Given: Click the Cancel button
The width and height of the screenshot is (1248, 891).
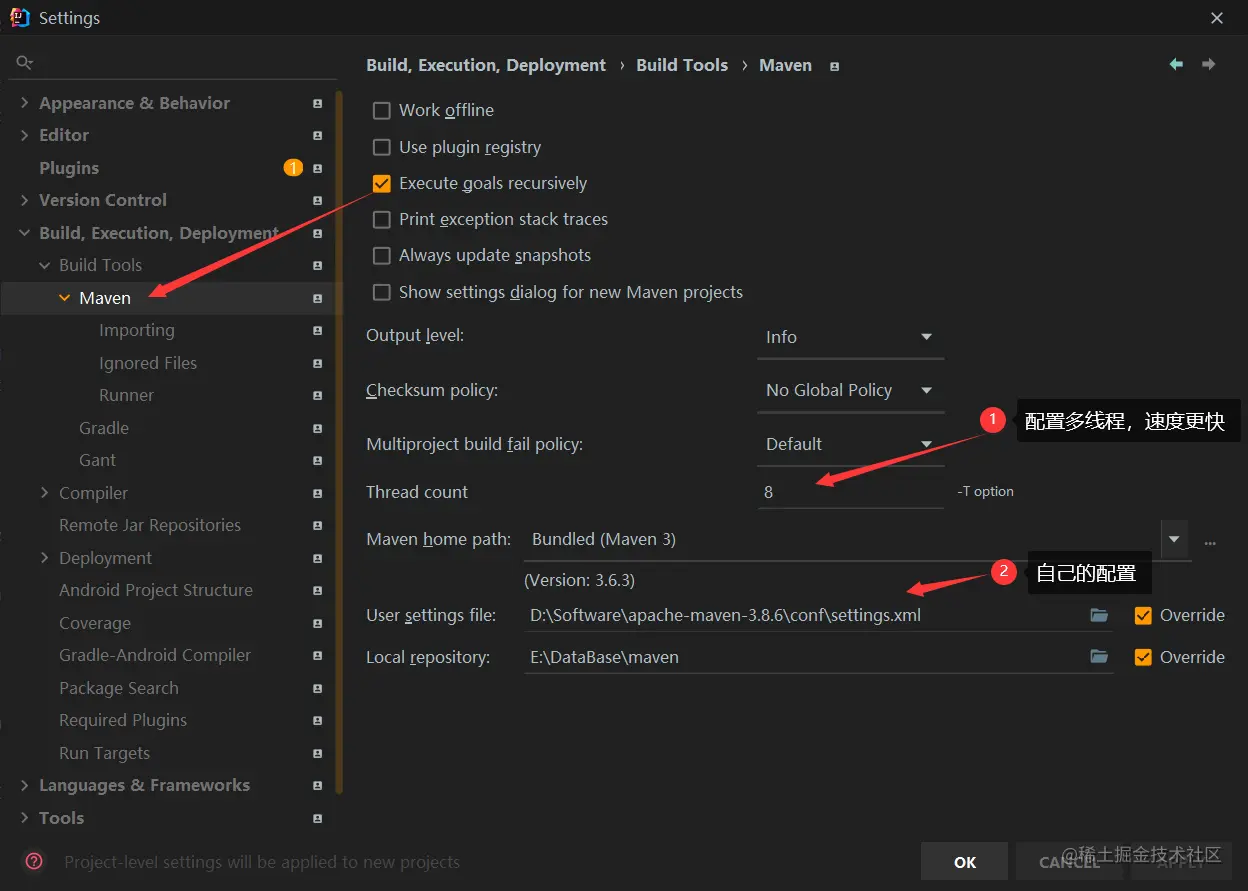Looking at the screenshot, I should point(1069,862).
